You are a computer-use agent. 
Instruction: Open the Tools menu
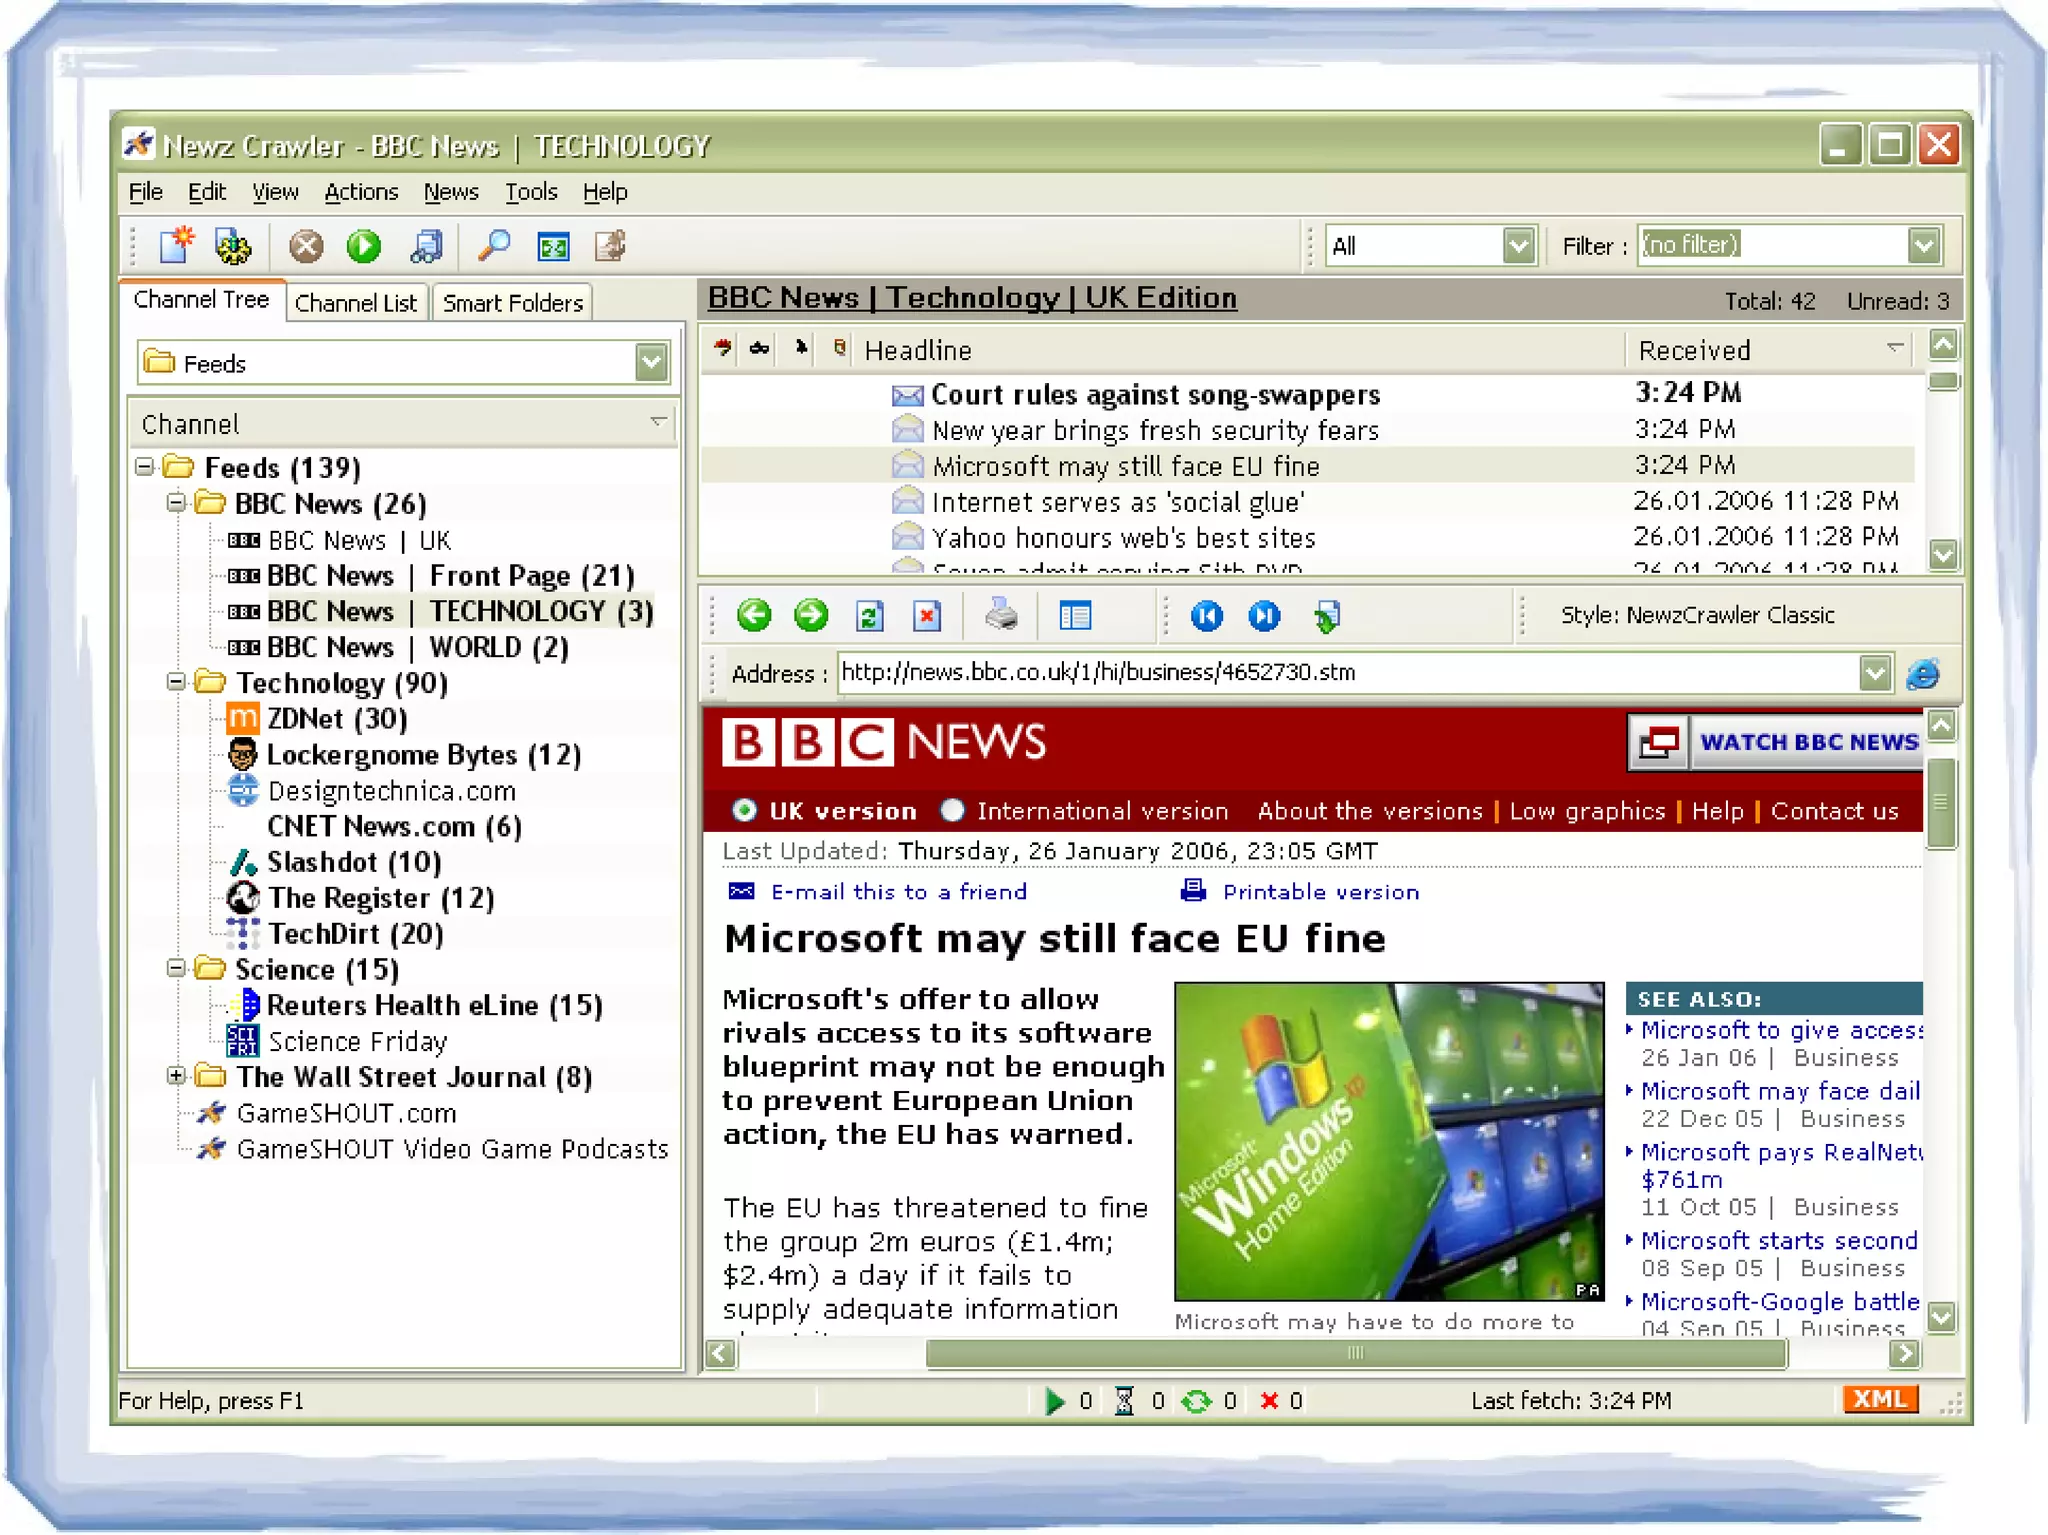[531, 192]
